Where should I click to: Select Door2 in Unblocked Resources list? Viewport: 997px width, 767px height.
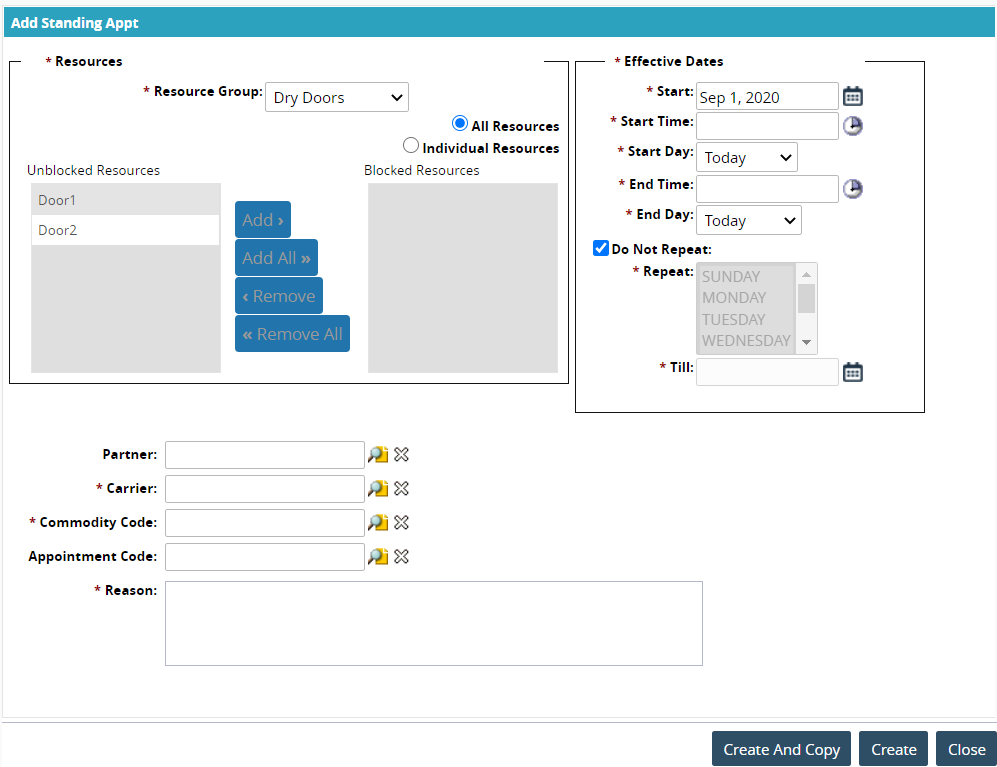click(x=125, y=230)
